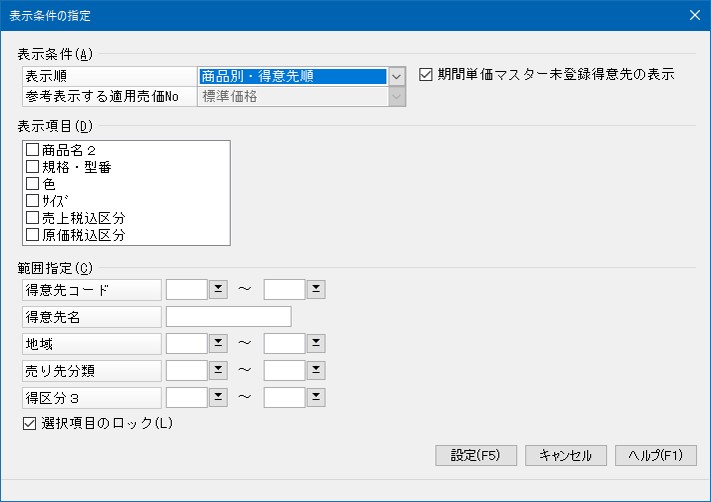711x502 pixels.
Task: Open lookup for 売り先分類 start value
Action: [218, 370]
